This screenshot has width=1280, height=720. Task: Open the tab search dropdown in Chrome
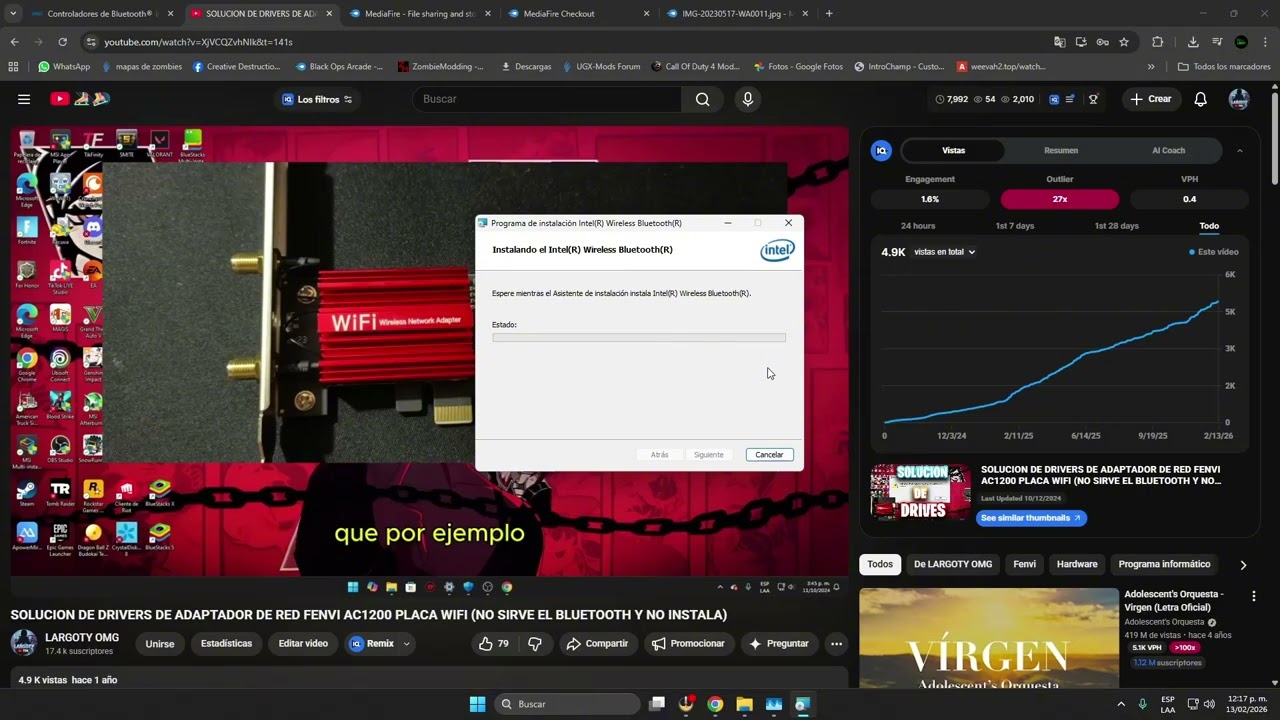click(12, 14)
